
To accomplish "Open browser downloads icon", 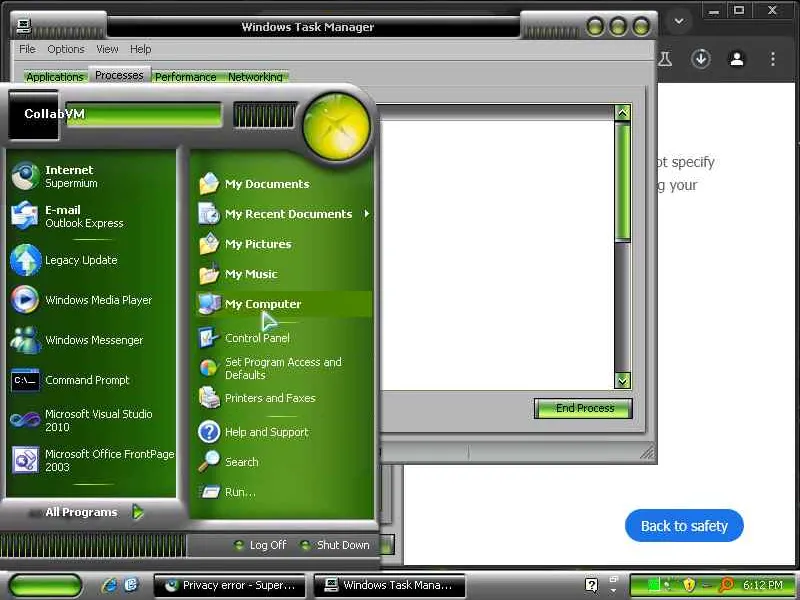I will point(701,59).
